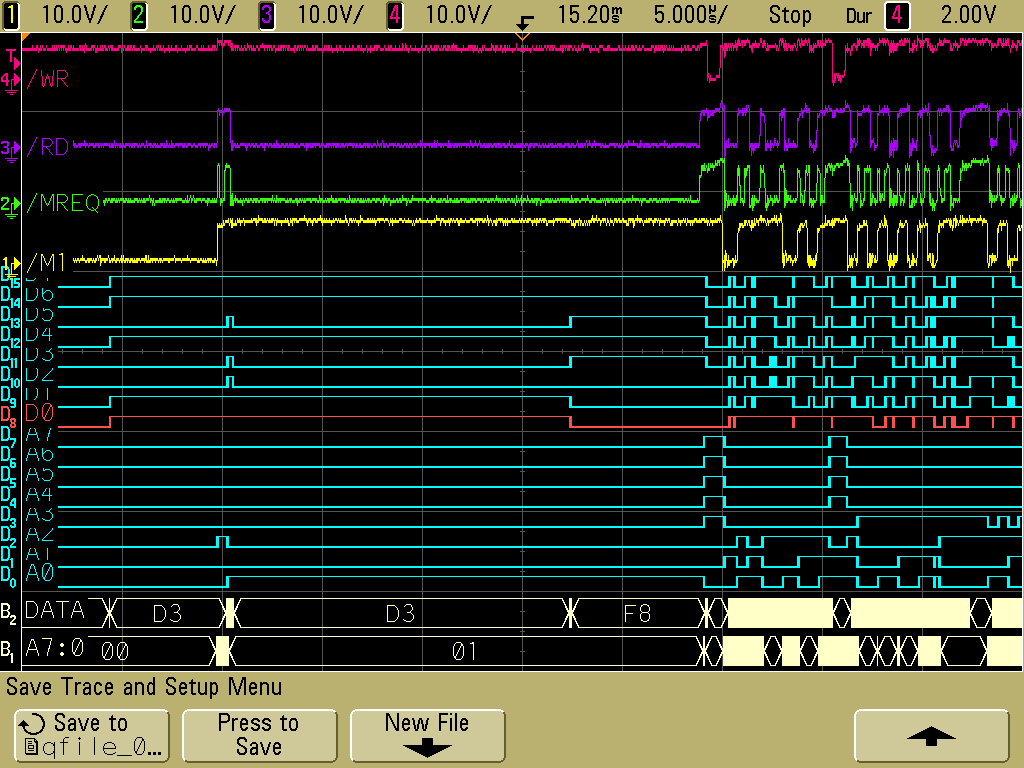The height and width of the screenshot is (768, 1024).
Task: Click the Stop run status indicator
Action: pyautogui.click(x=790, y=15)
